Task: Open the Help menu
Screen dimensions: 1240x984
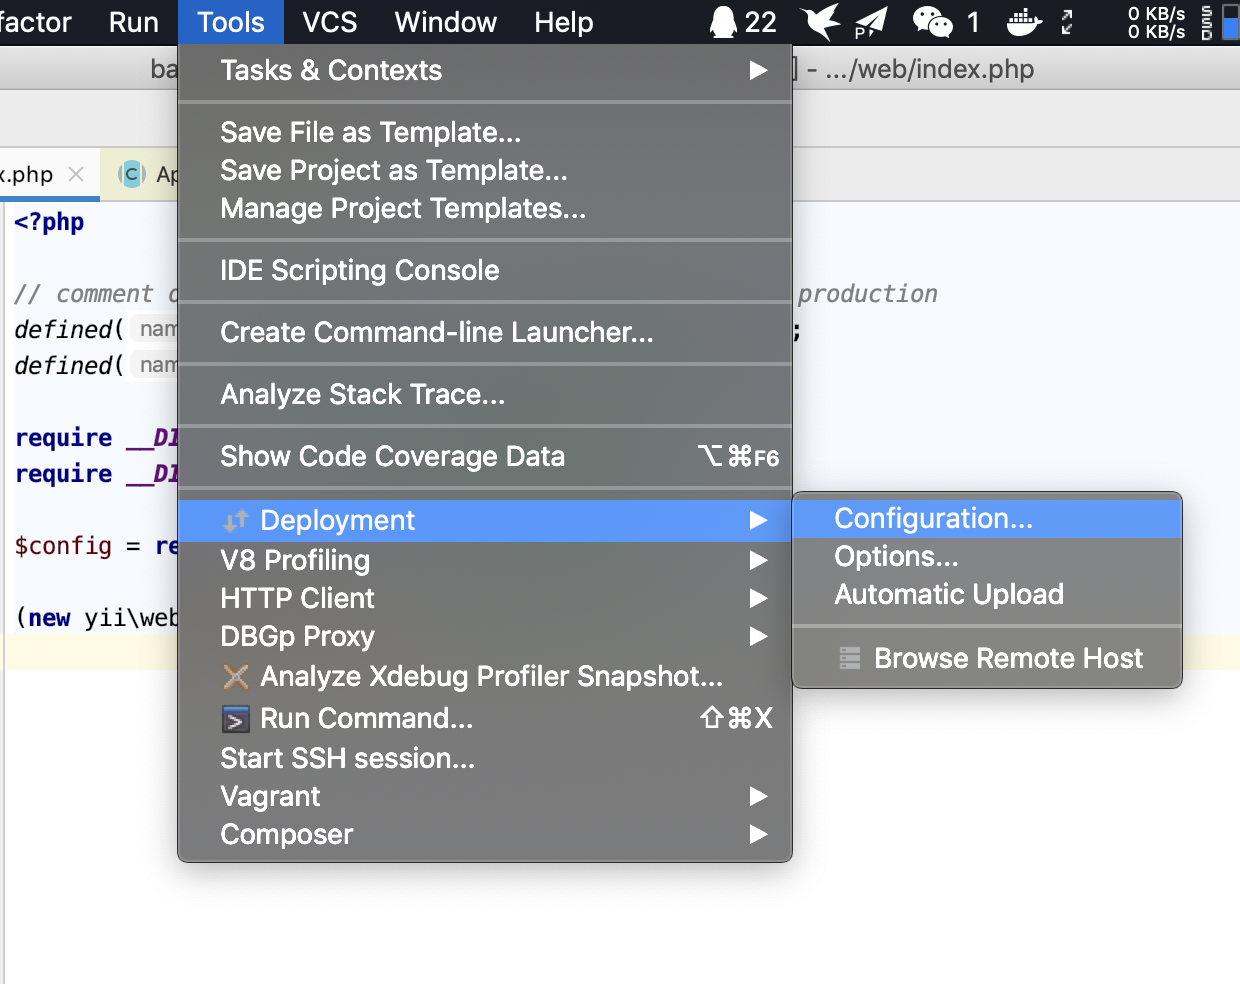Action: [564, 22]
